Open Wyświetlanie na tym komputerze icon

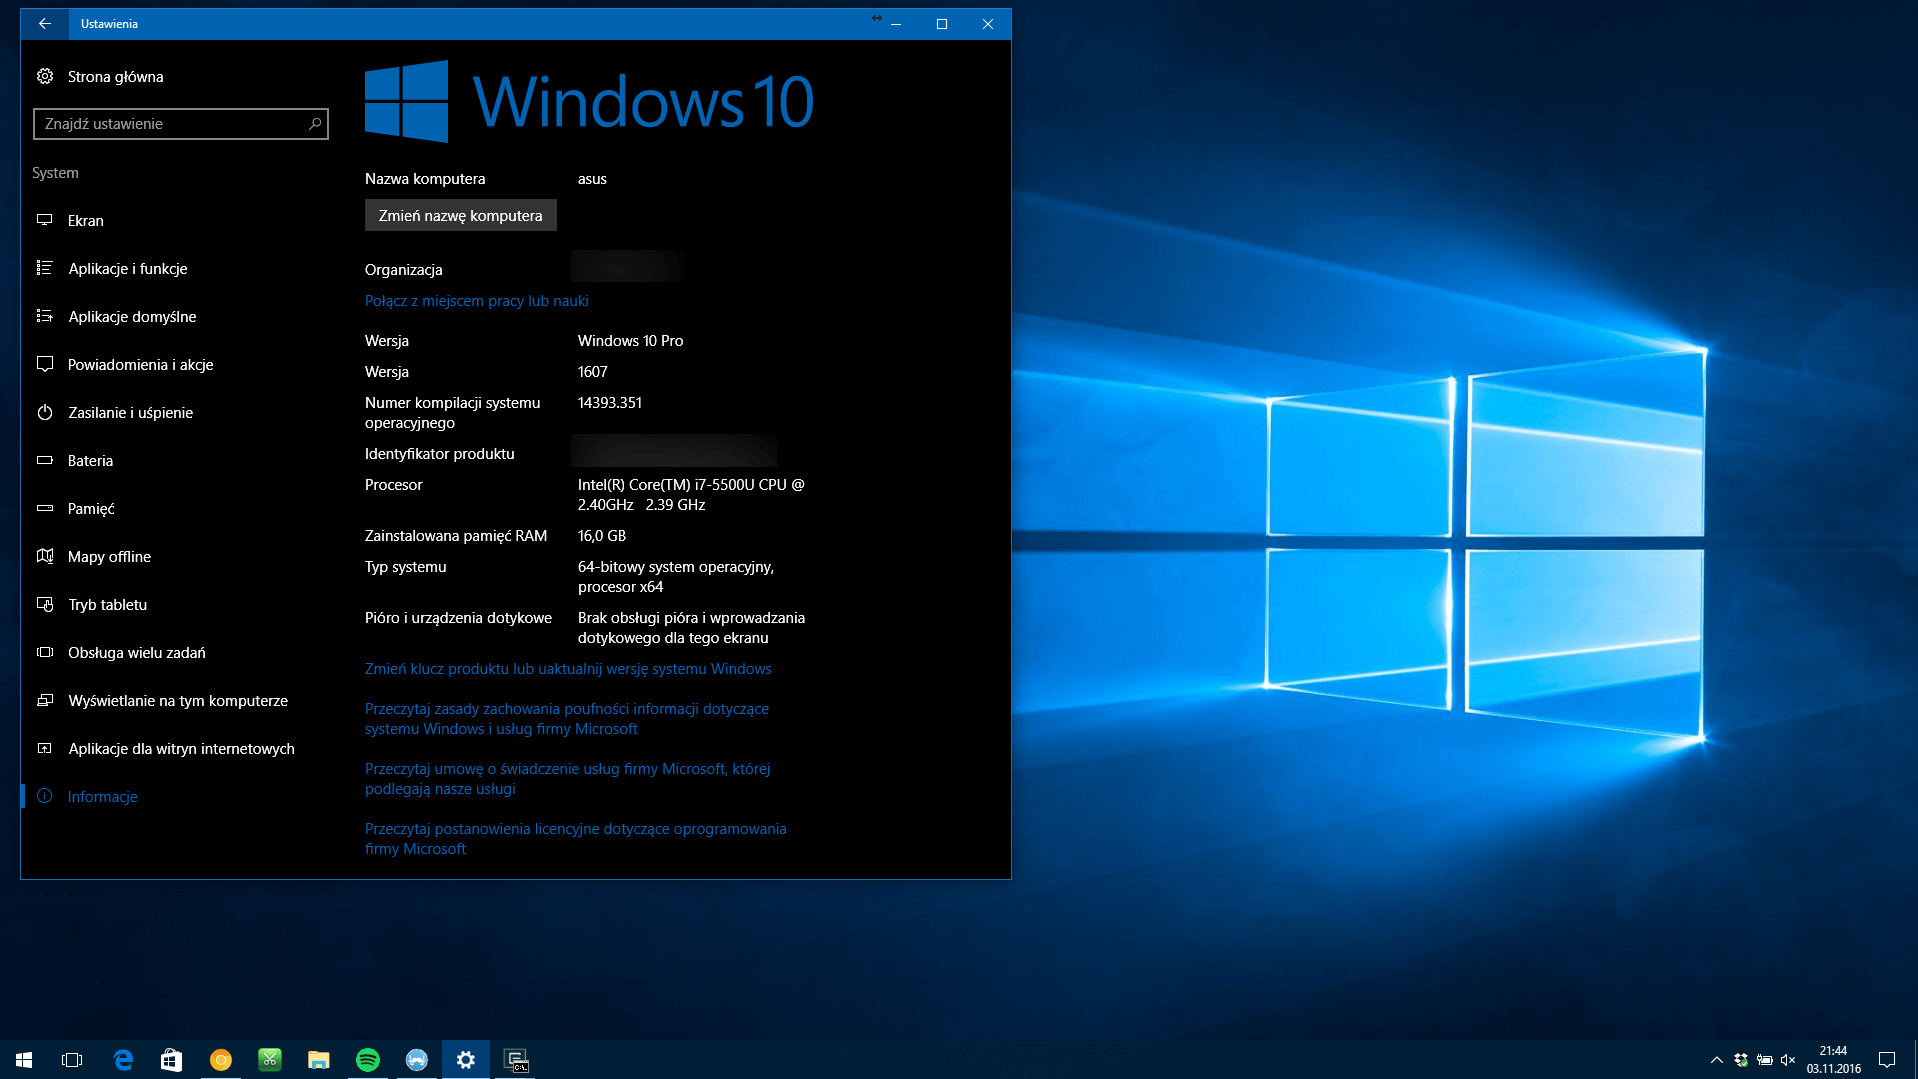(x=45, y=700)
